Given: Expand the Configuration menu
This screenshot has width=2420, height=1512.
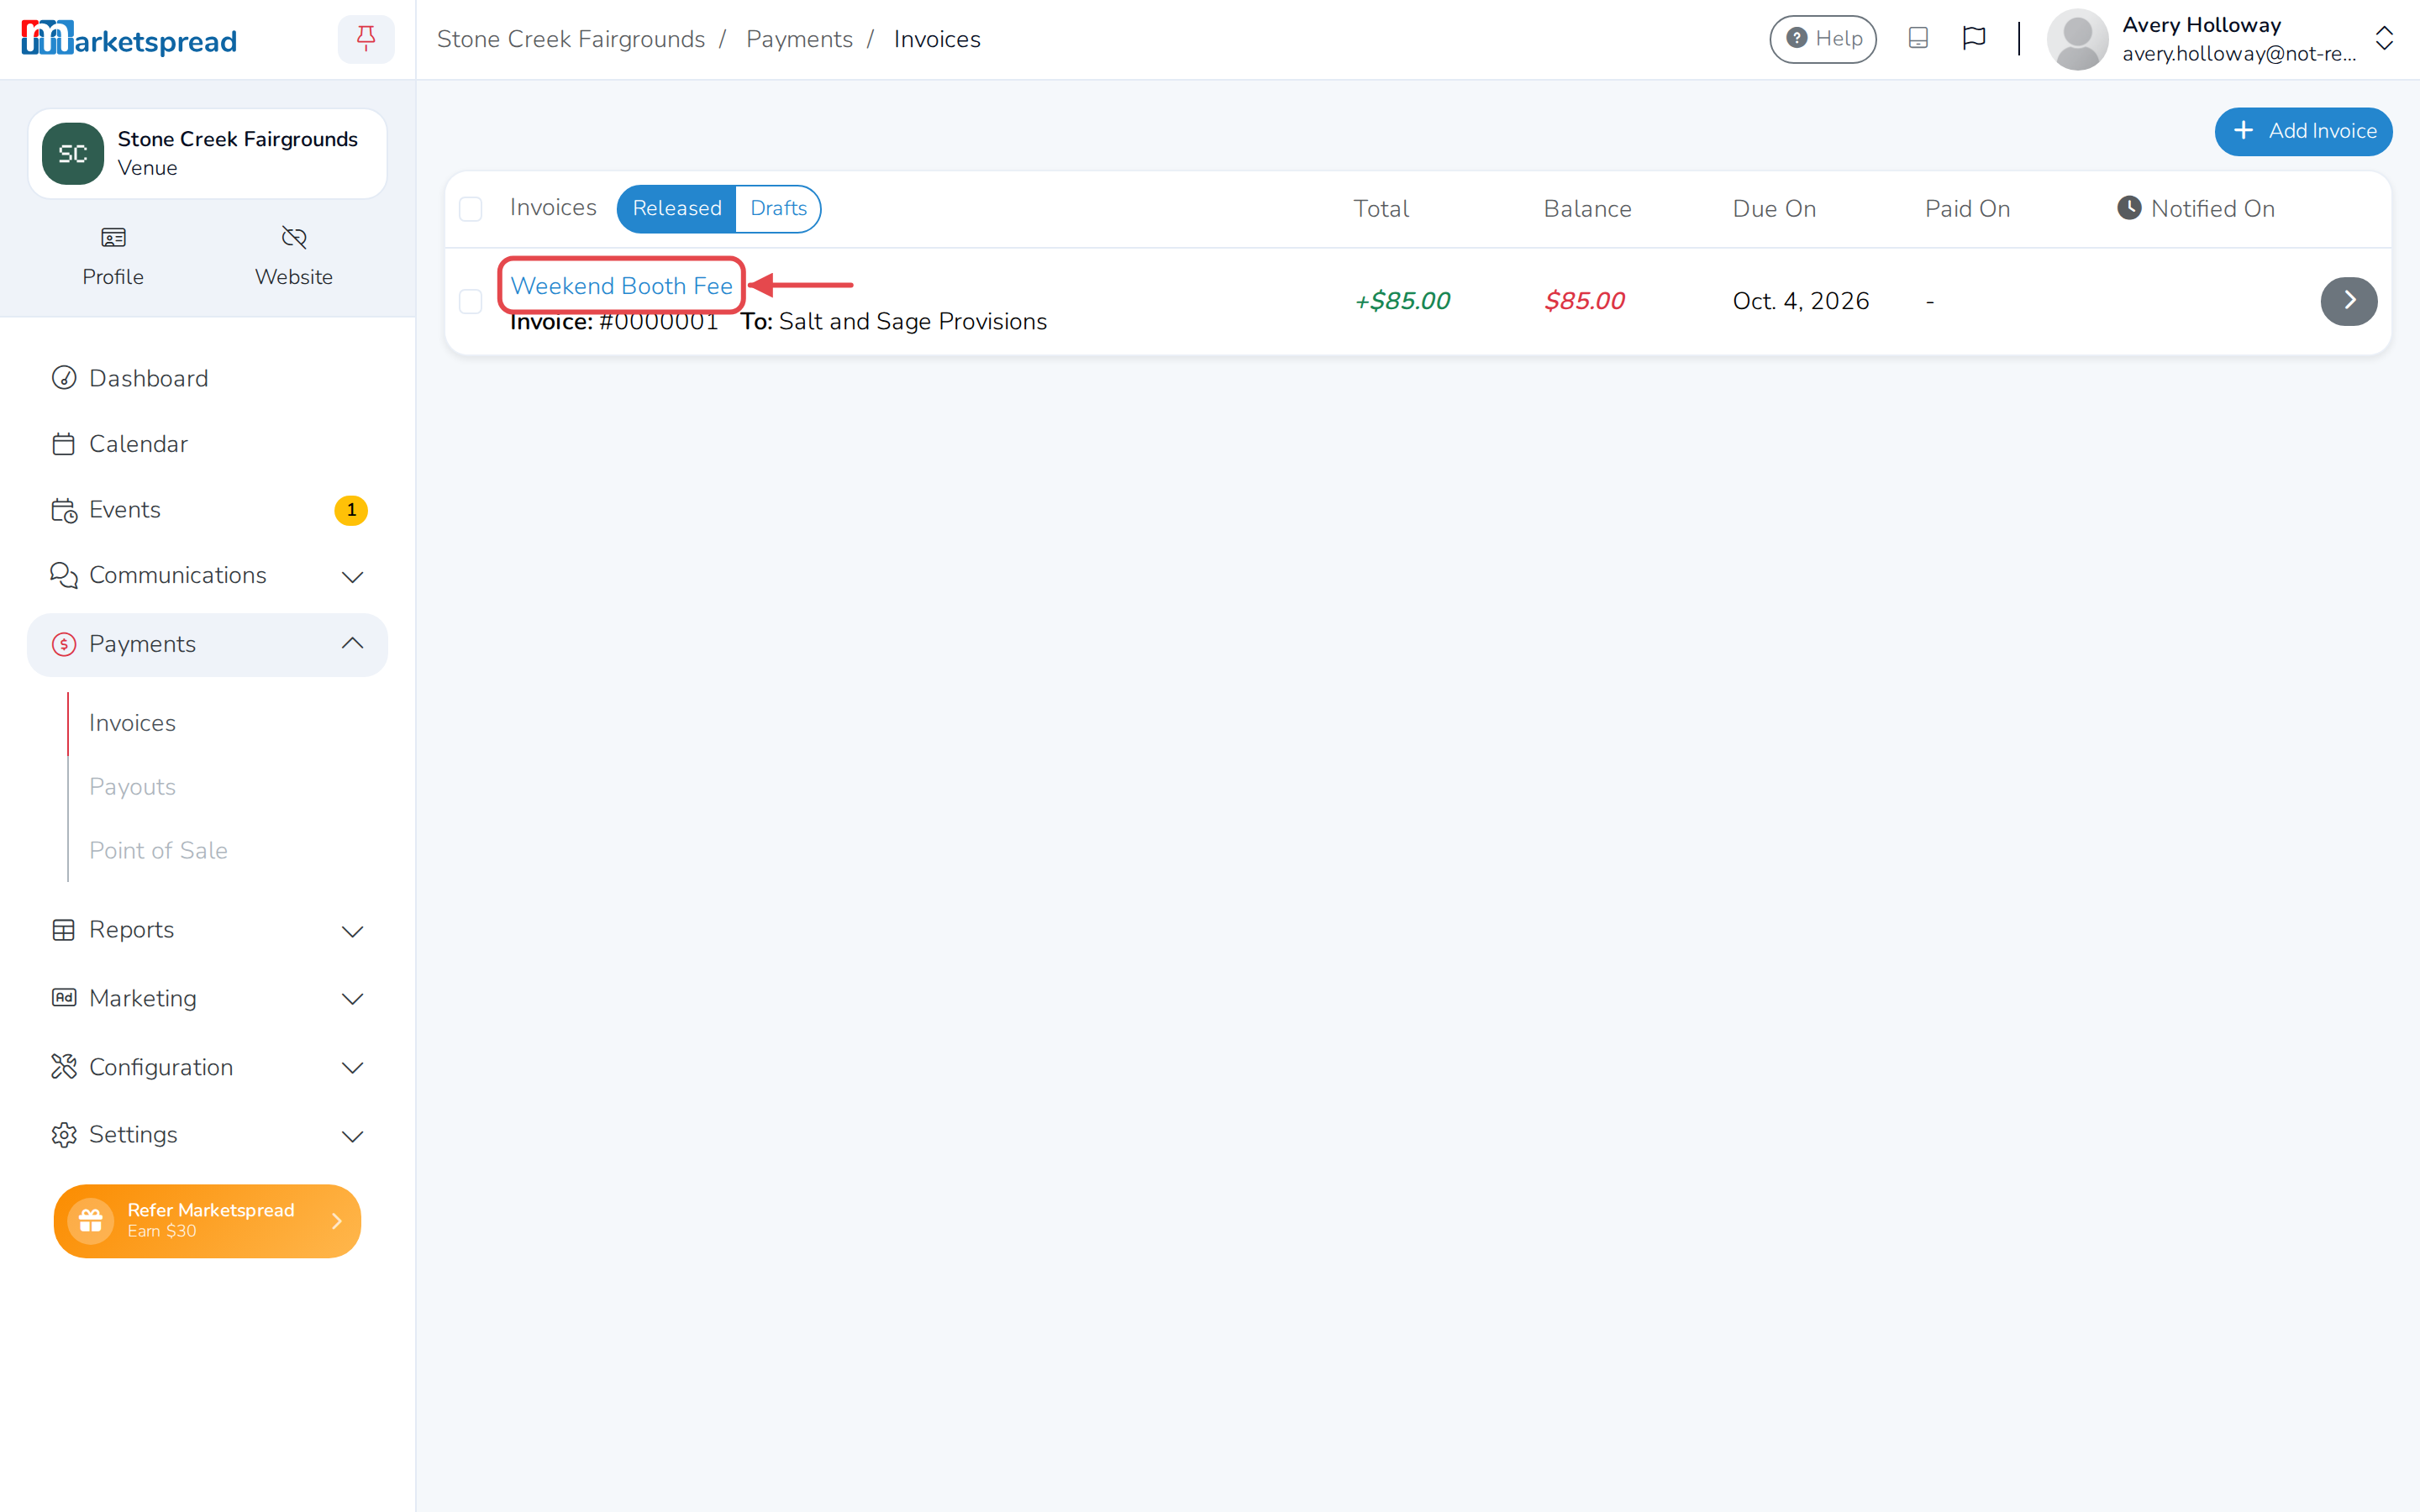Looking at the screenshot, I should point(207,1067).
